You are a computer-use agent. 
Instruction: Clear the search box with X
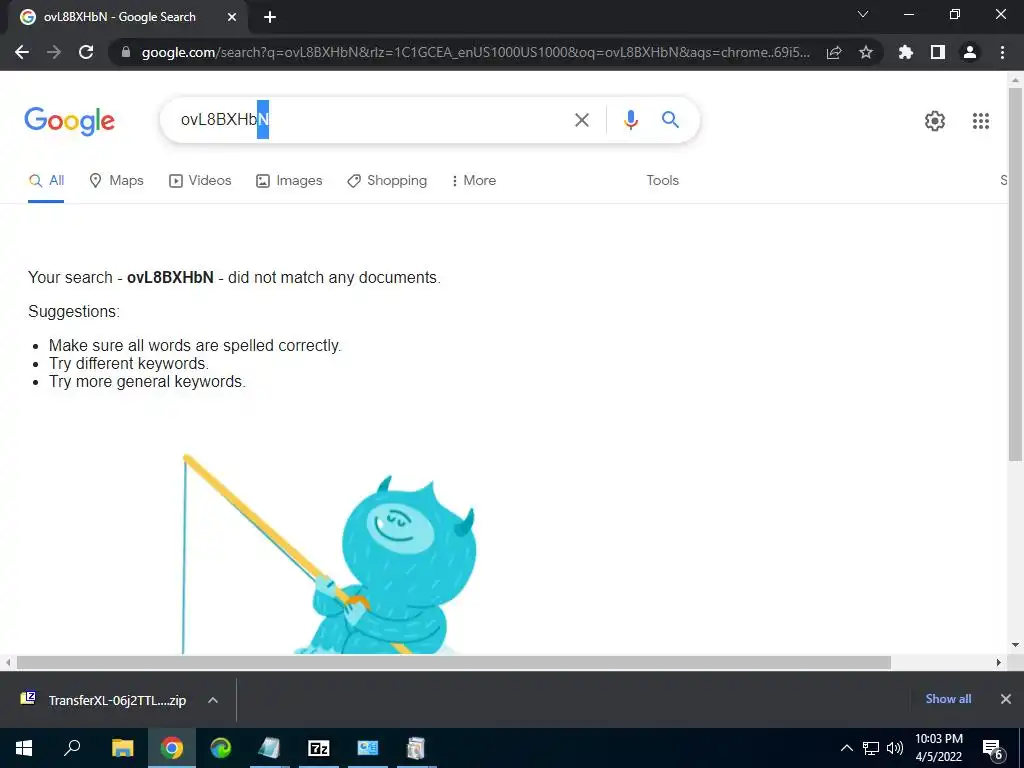tap(581, 120)
